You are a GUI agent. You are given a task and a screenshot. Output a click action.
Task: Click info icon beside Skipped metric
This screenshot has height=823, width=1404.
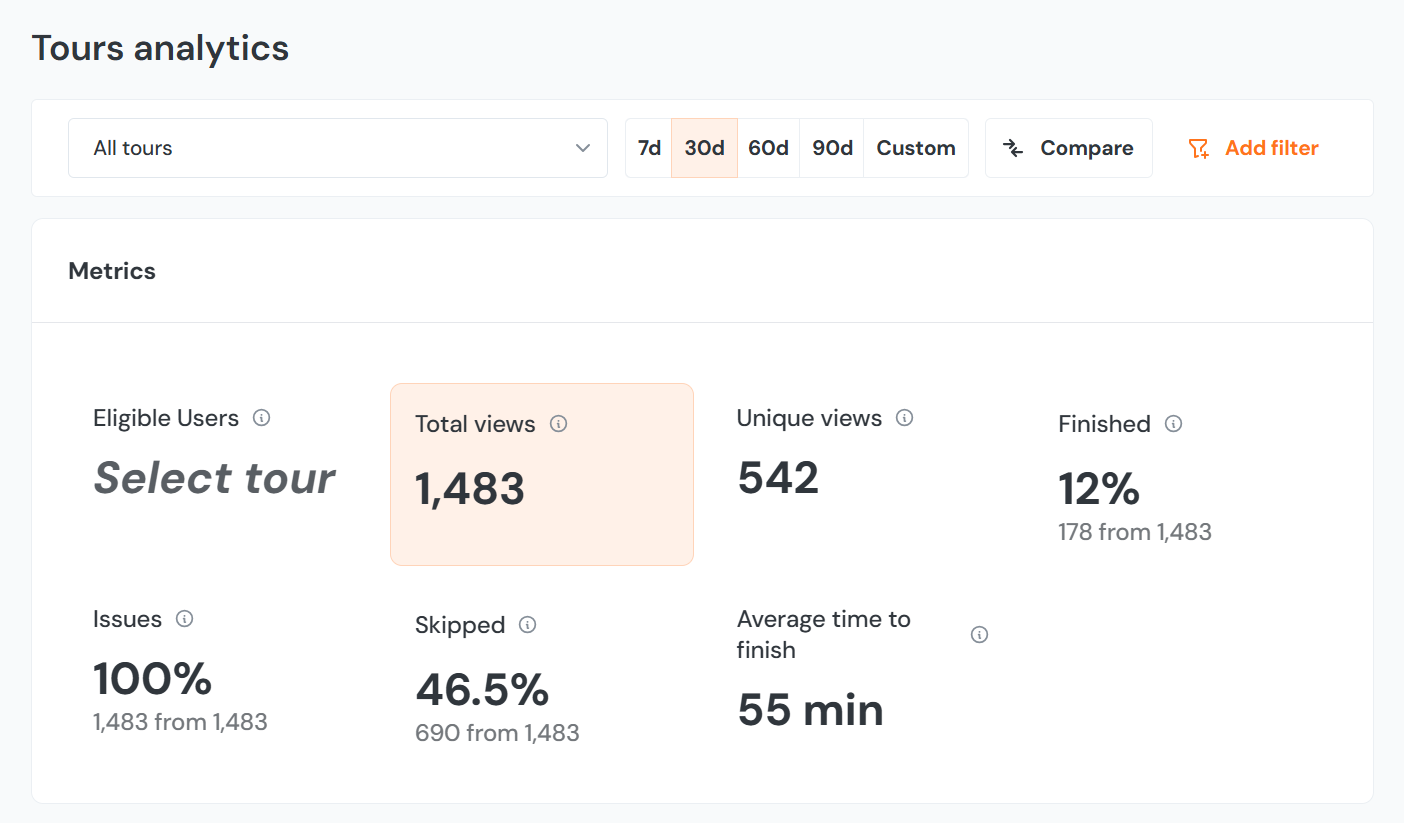(528, 625)
